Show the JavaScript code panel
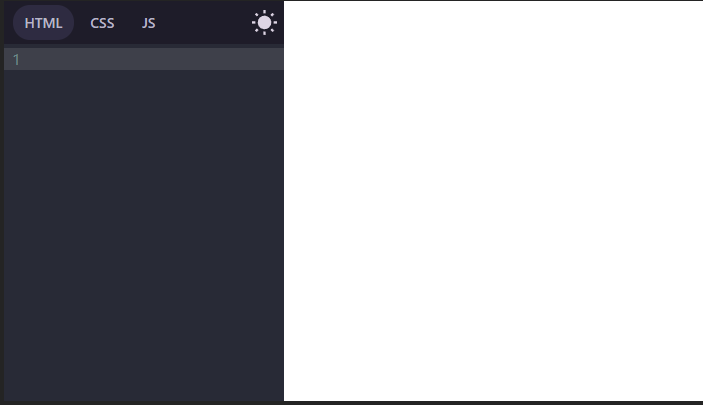Screen dimensions: 703x405 (x=148, y=23)
